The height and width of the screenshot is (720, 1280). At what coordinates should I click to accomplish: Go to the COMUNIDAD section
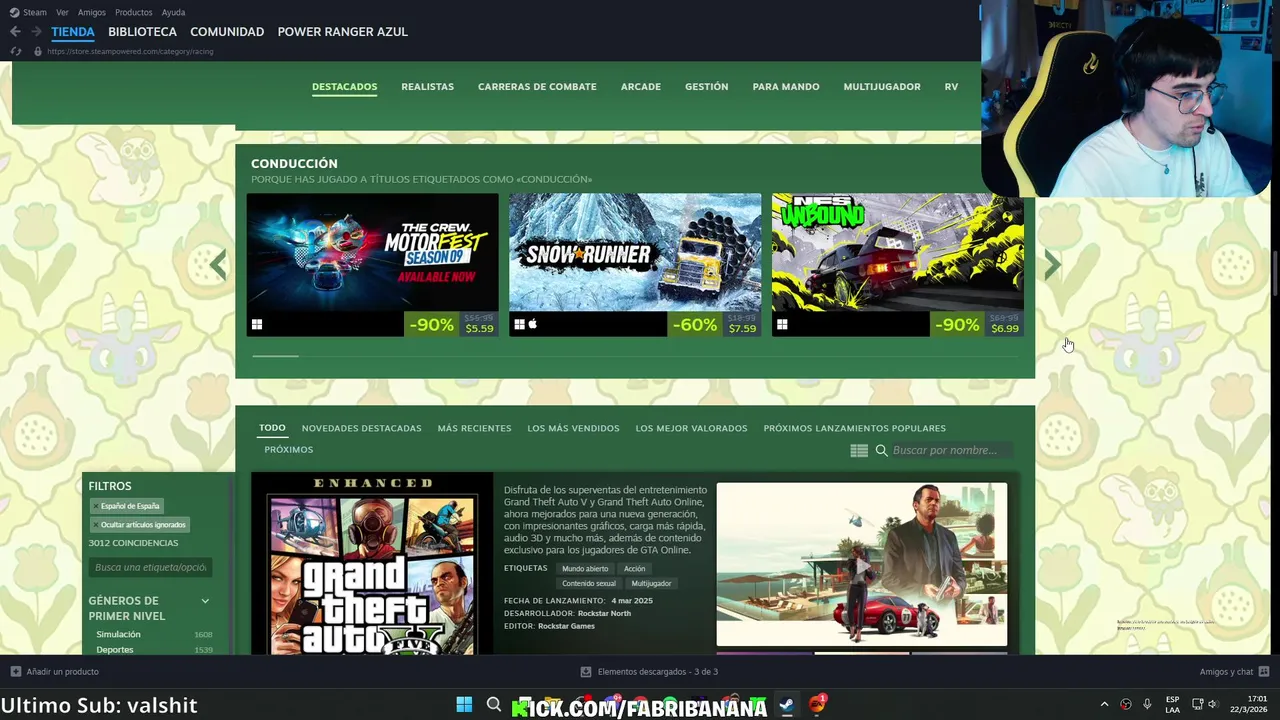227,32
